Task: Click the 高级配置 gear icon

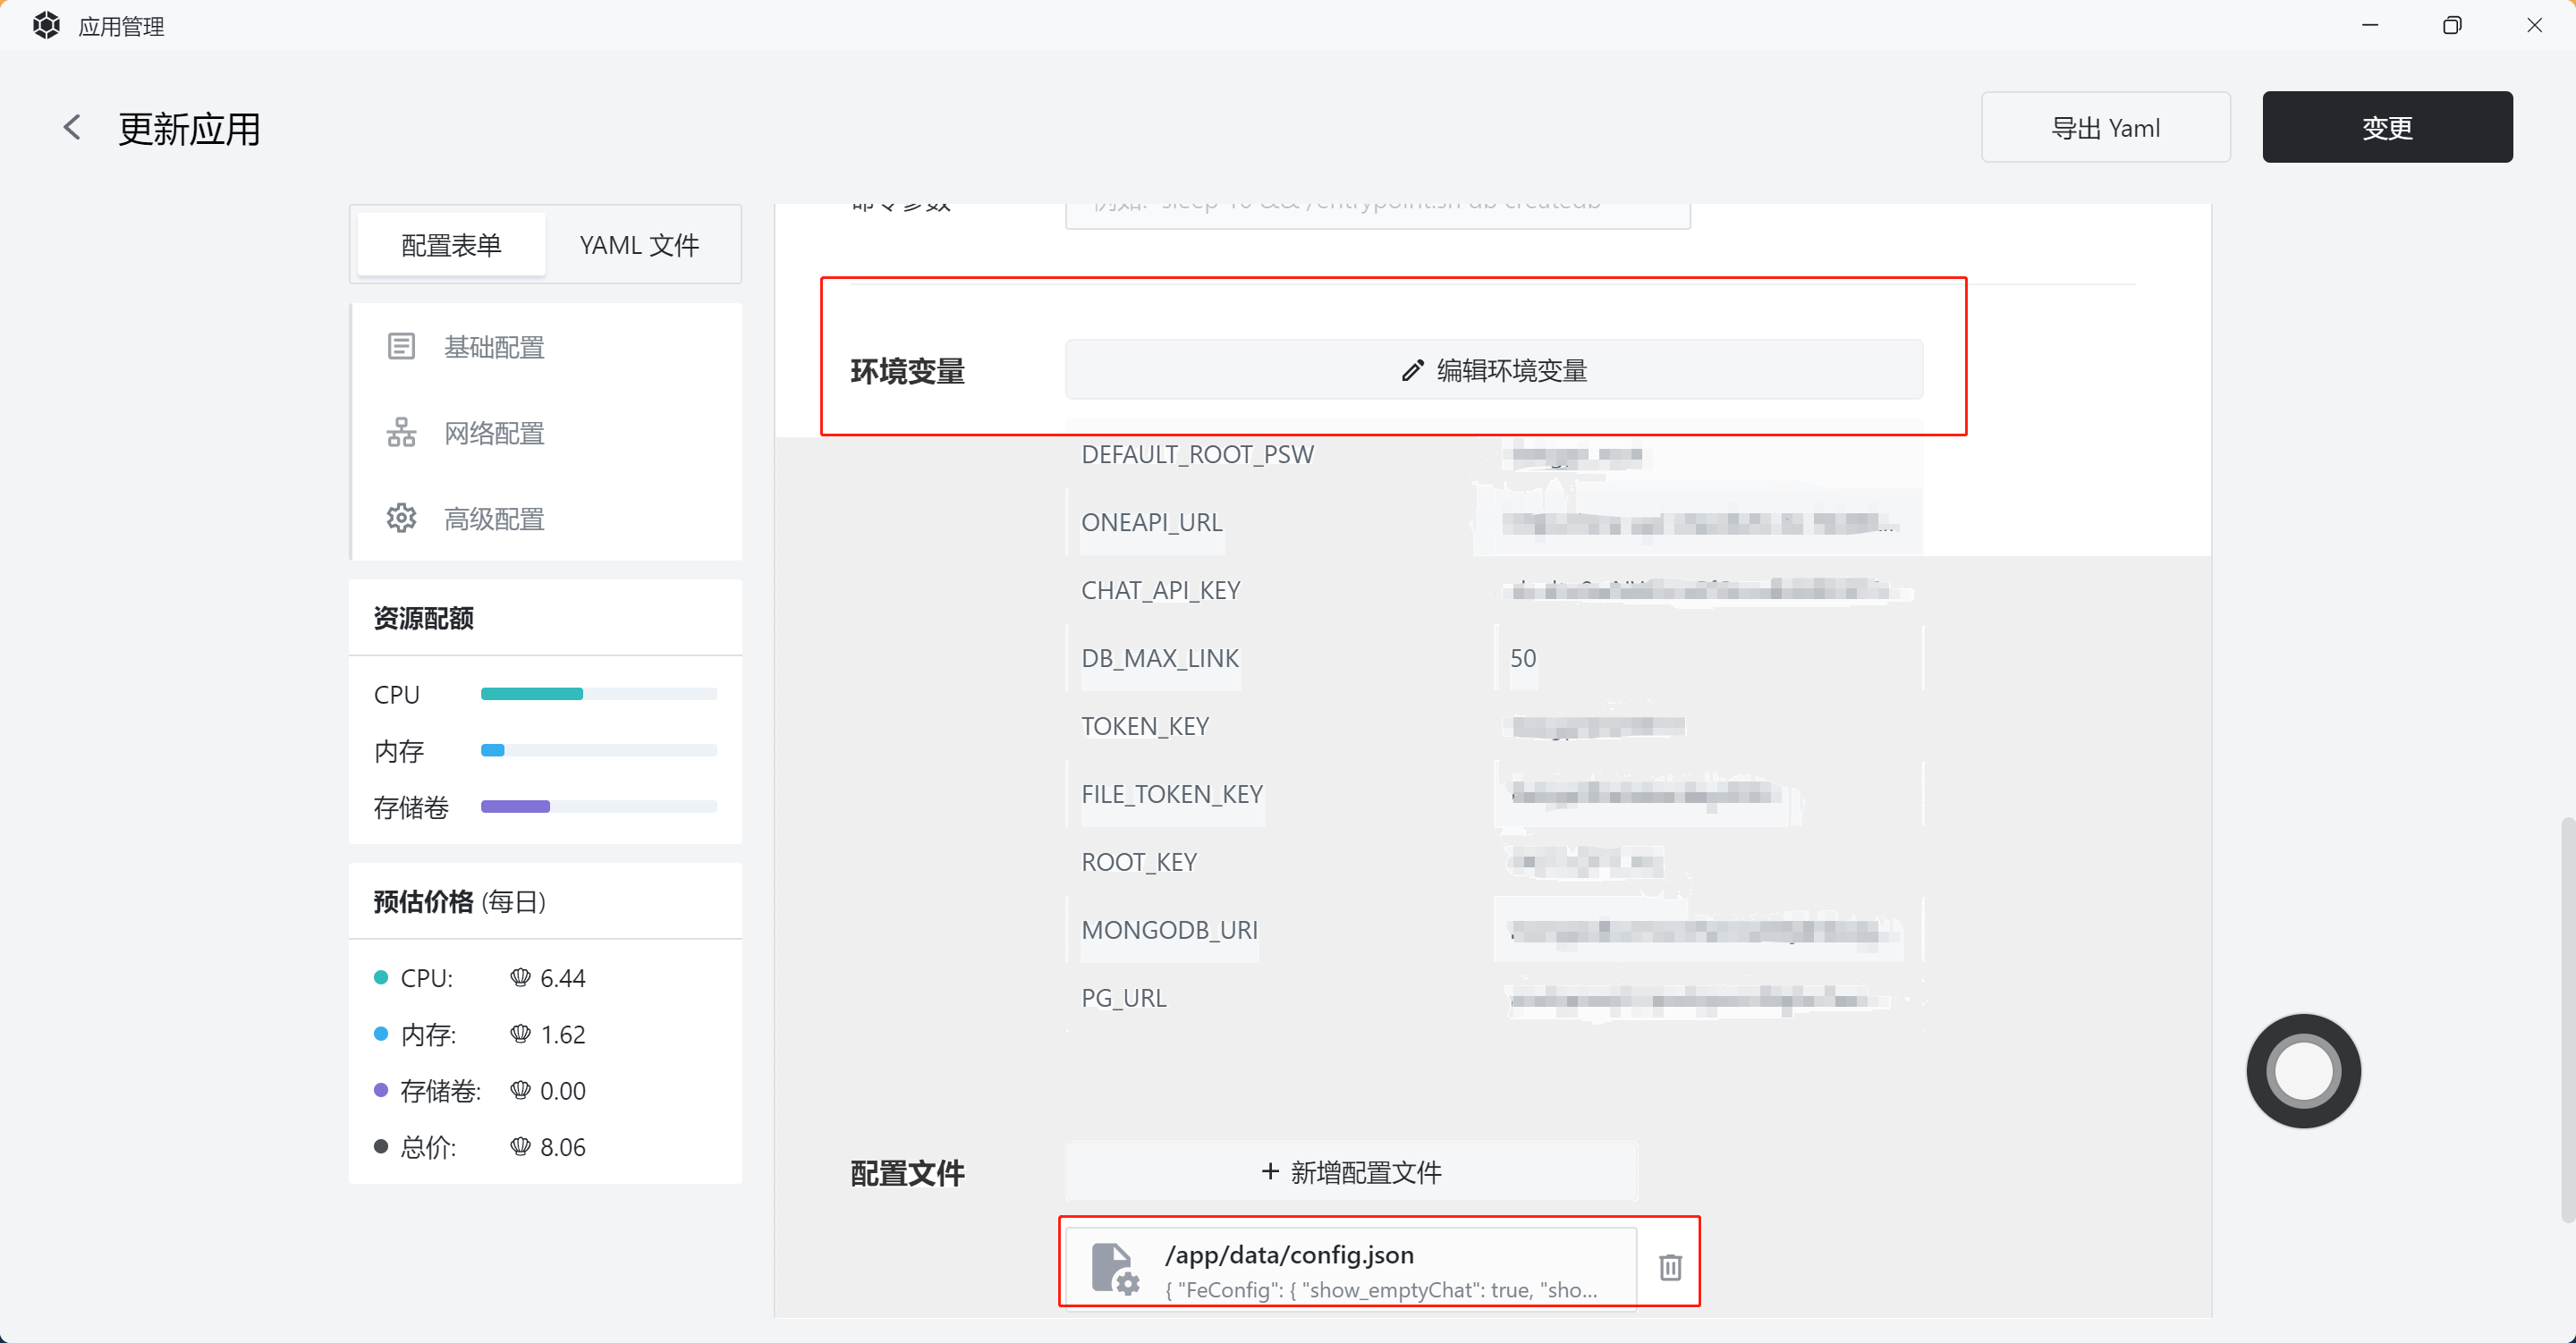Action: pyautogui.click(x=401, y=518)
